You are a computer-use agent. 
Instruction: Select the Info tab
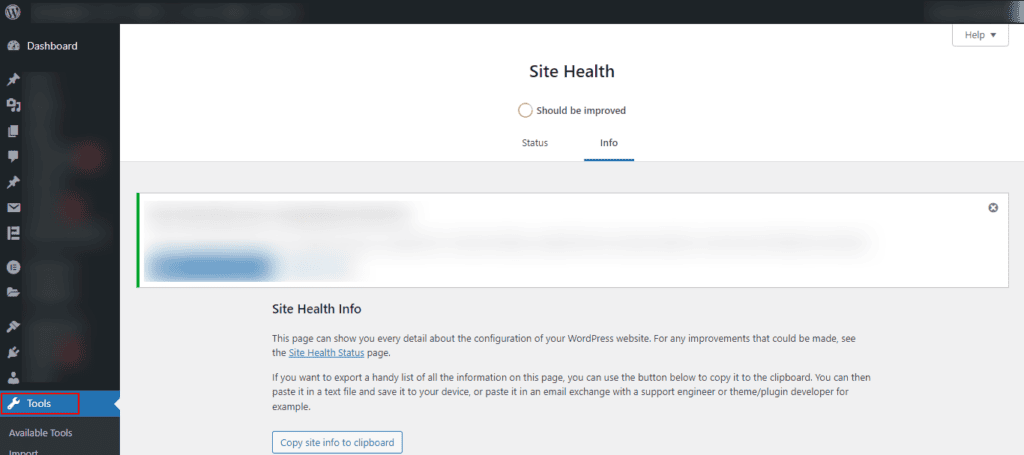click(609, 143)
